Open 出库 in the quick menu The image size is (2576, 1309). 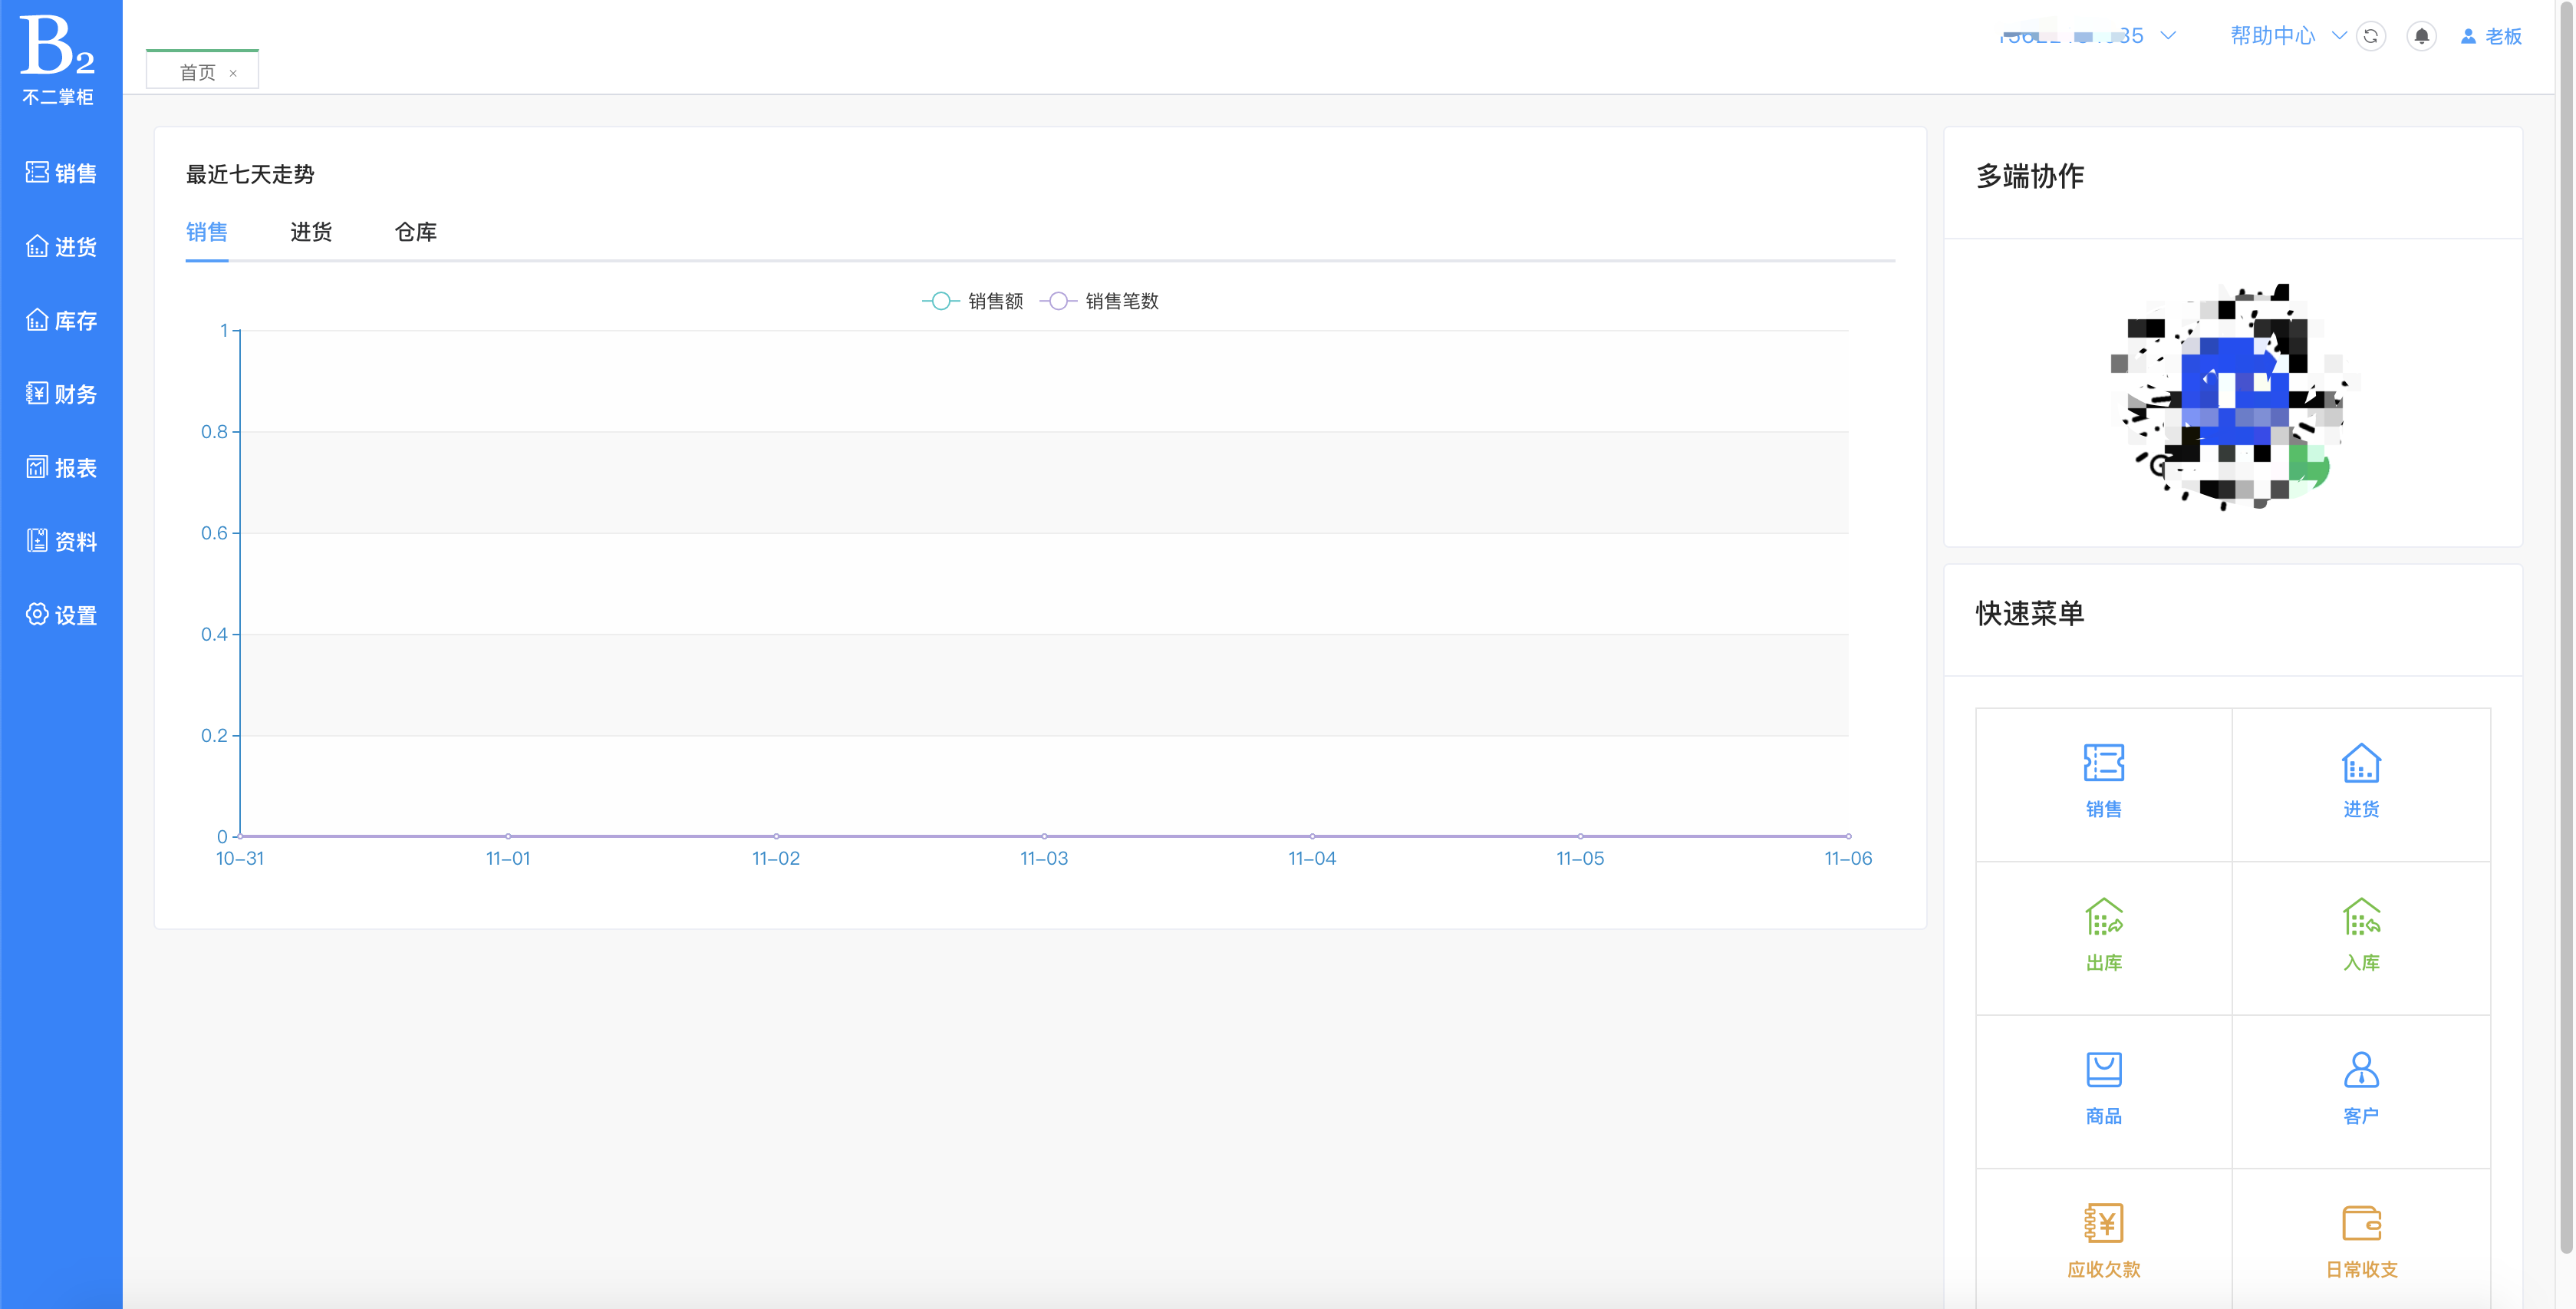point(2104,938)
